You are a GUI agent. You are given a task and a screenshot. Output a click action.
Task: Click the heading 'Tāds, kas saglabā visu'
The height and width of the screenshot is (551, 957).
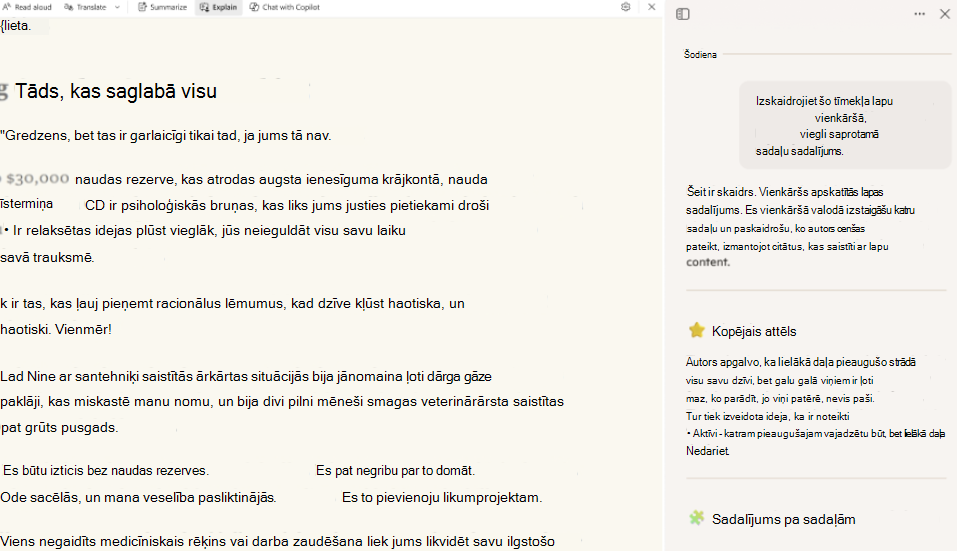click(x=116, y=91)
